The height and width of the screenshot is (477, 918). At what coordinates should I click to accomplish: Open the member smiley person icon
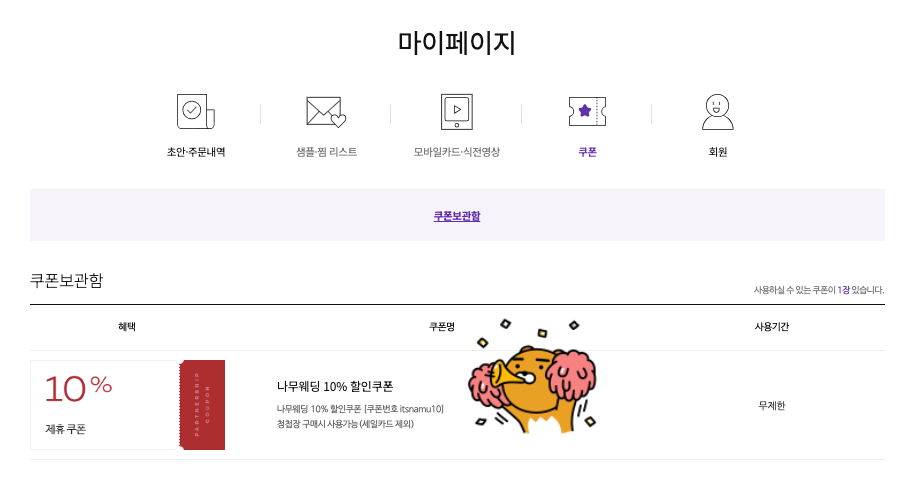(x=717, y=112)
